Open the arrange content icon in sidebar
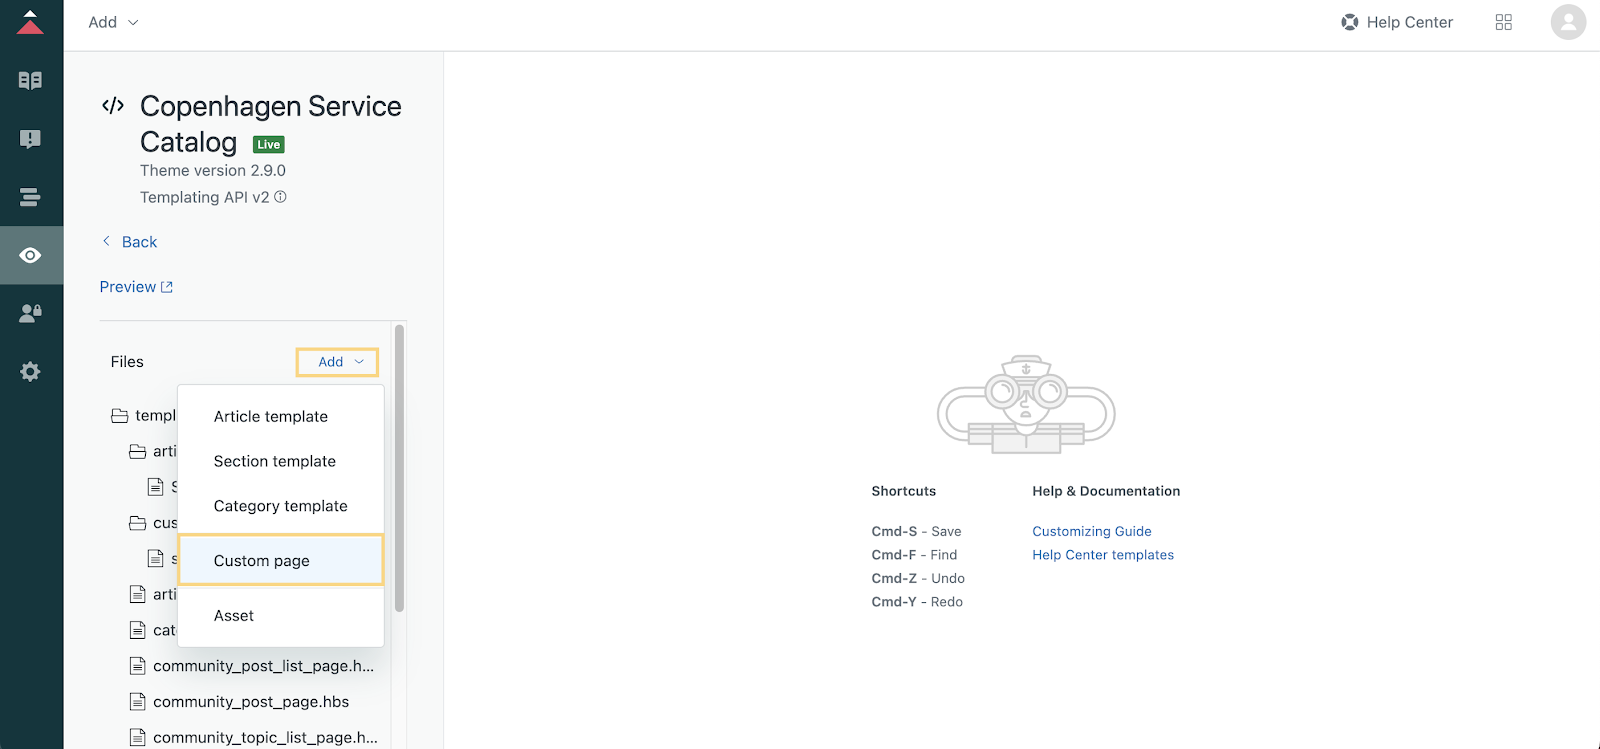This screenshot has height=749, width=1600. tap(30, 197)
